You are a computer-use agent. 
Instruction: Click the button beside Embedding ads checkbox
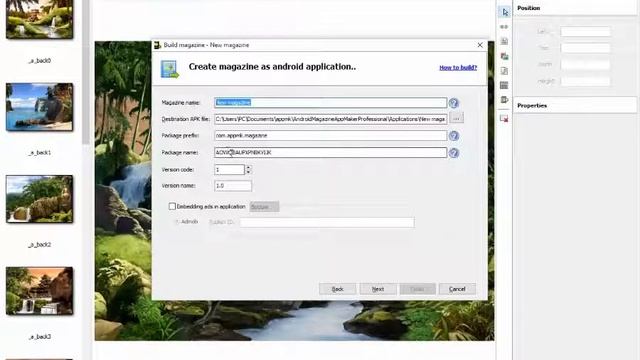(x=264, y=207)
